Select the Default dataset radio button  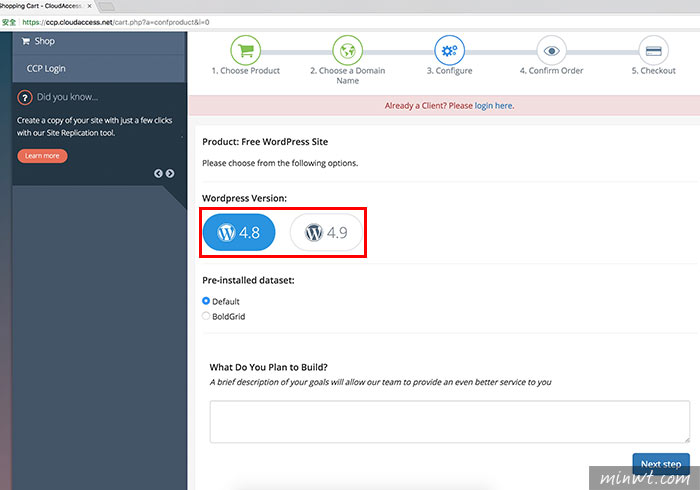(206, 301)
